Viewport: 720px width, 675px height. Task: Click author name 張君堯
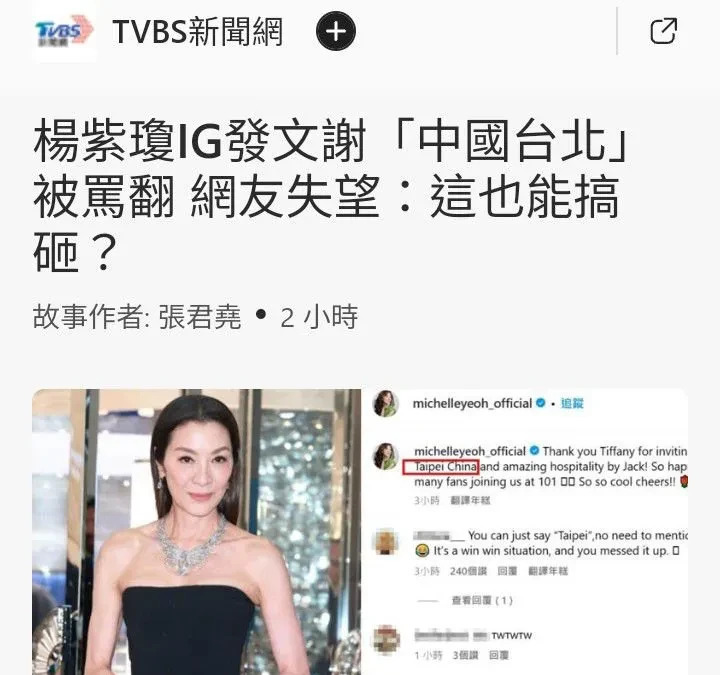pos(200,316)
